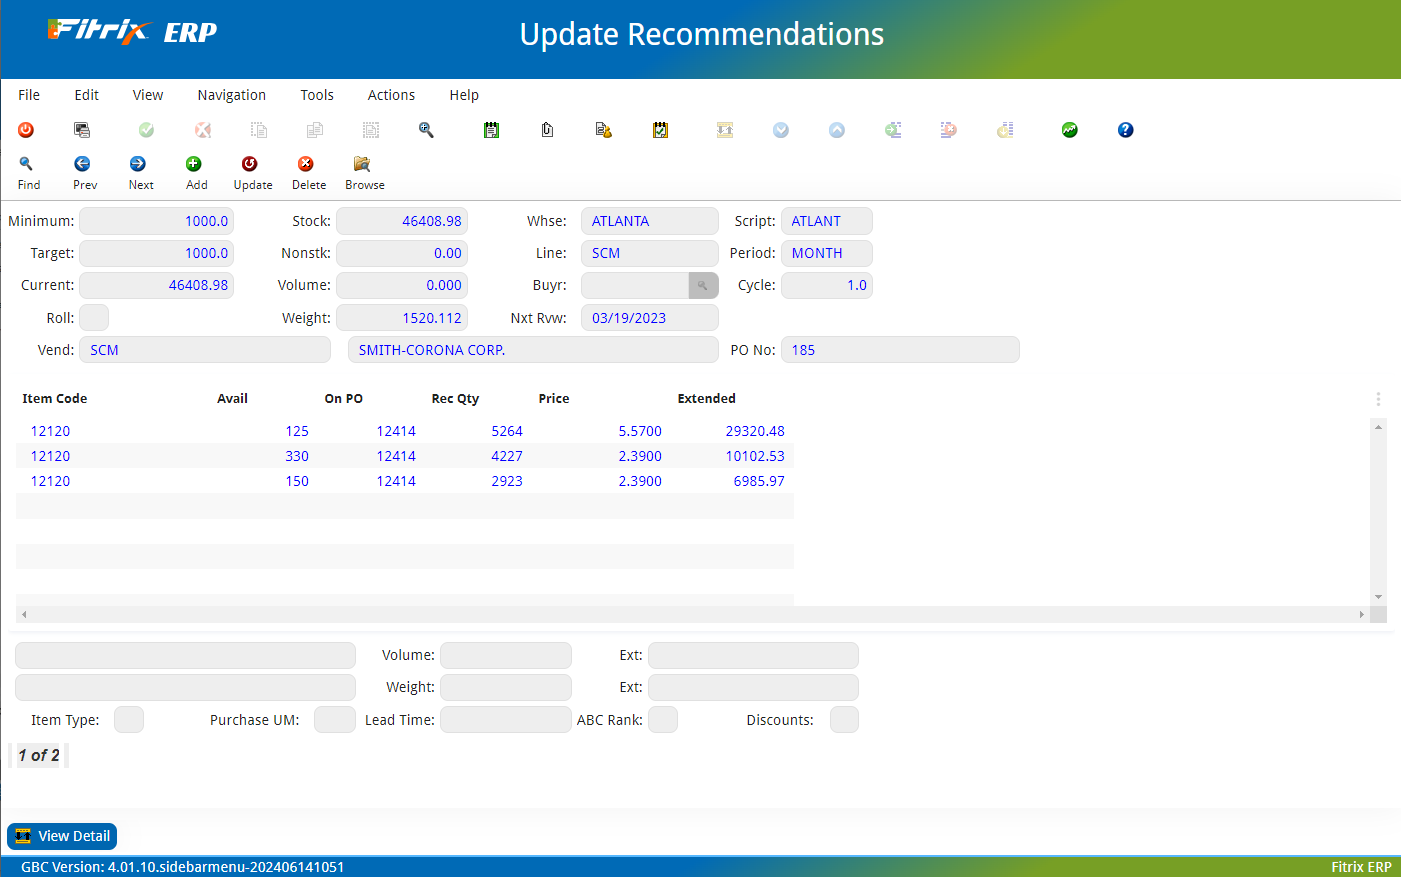
Task: Click the Buyr field lookup magnifier
Action: click(x=703, y=285)
